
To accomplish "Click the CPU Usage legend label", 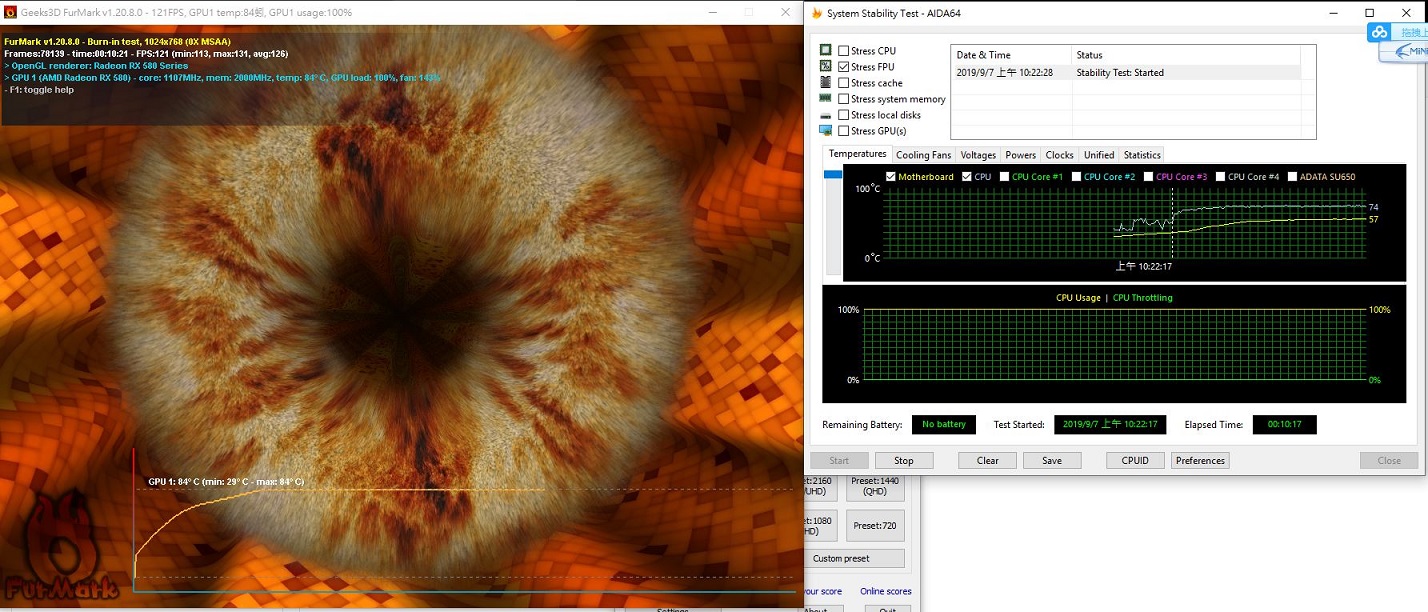I will tap(1078, 298).
